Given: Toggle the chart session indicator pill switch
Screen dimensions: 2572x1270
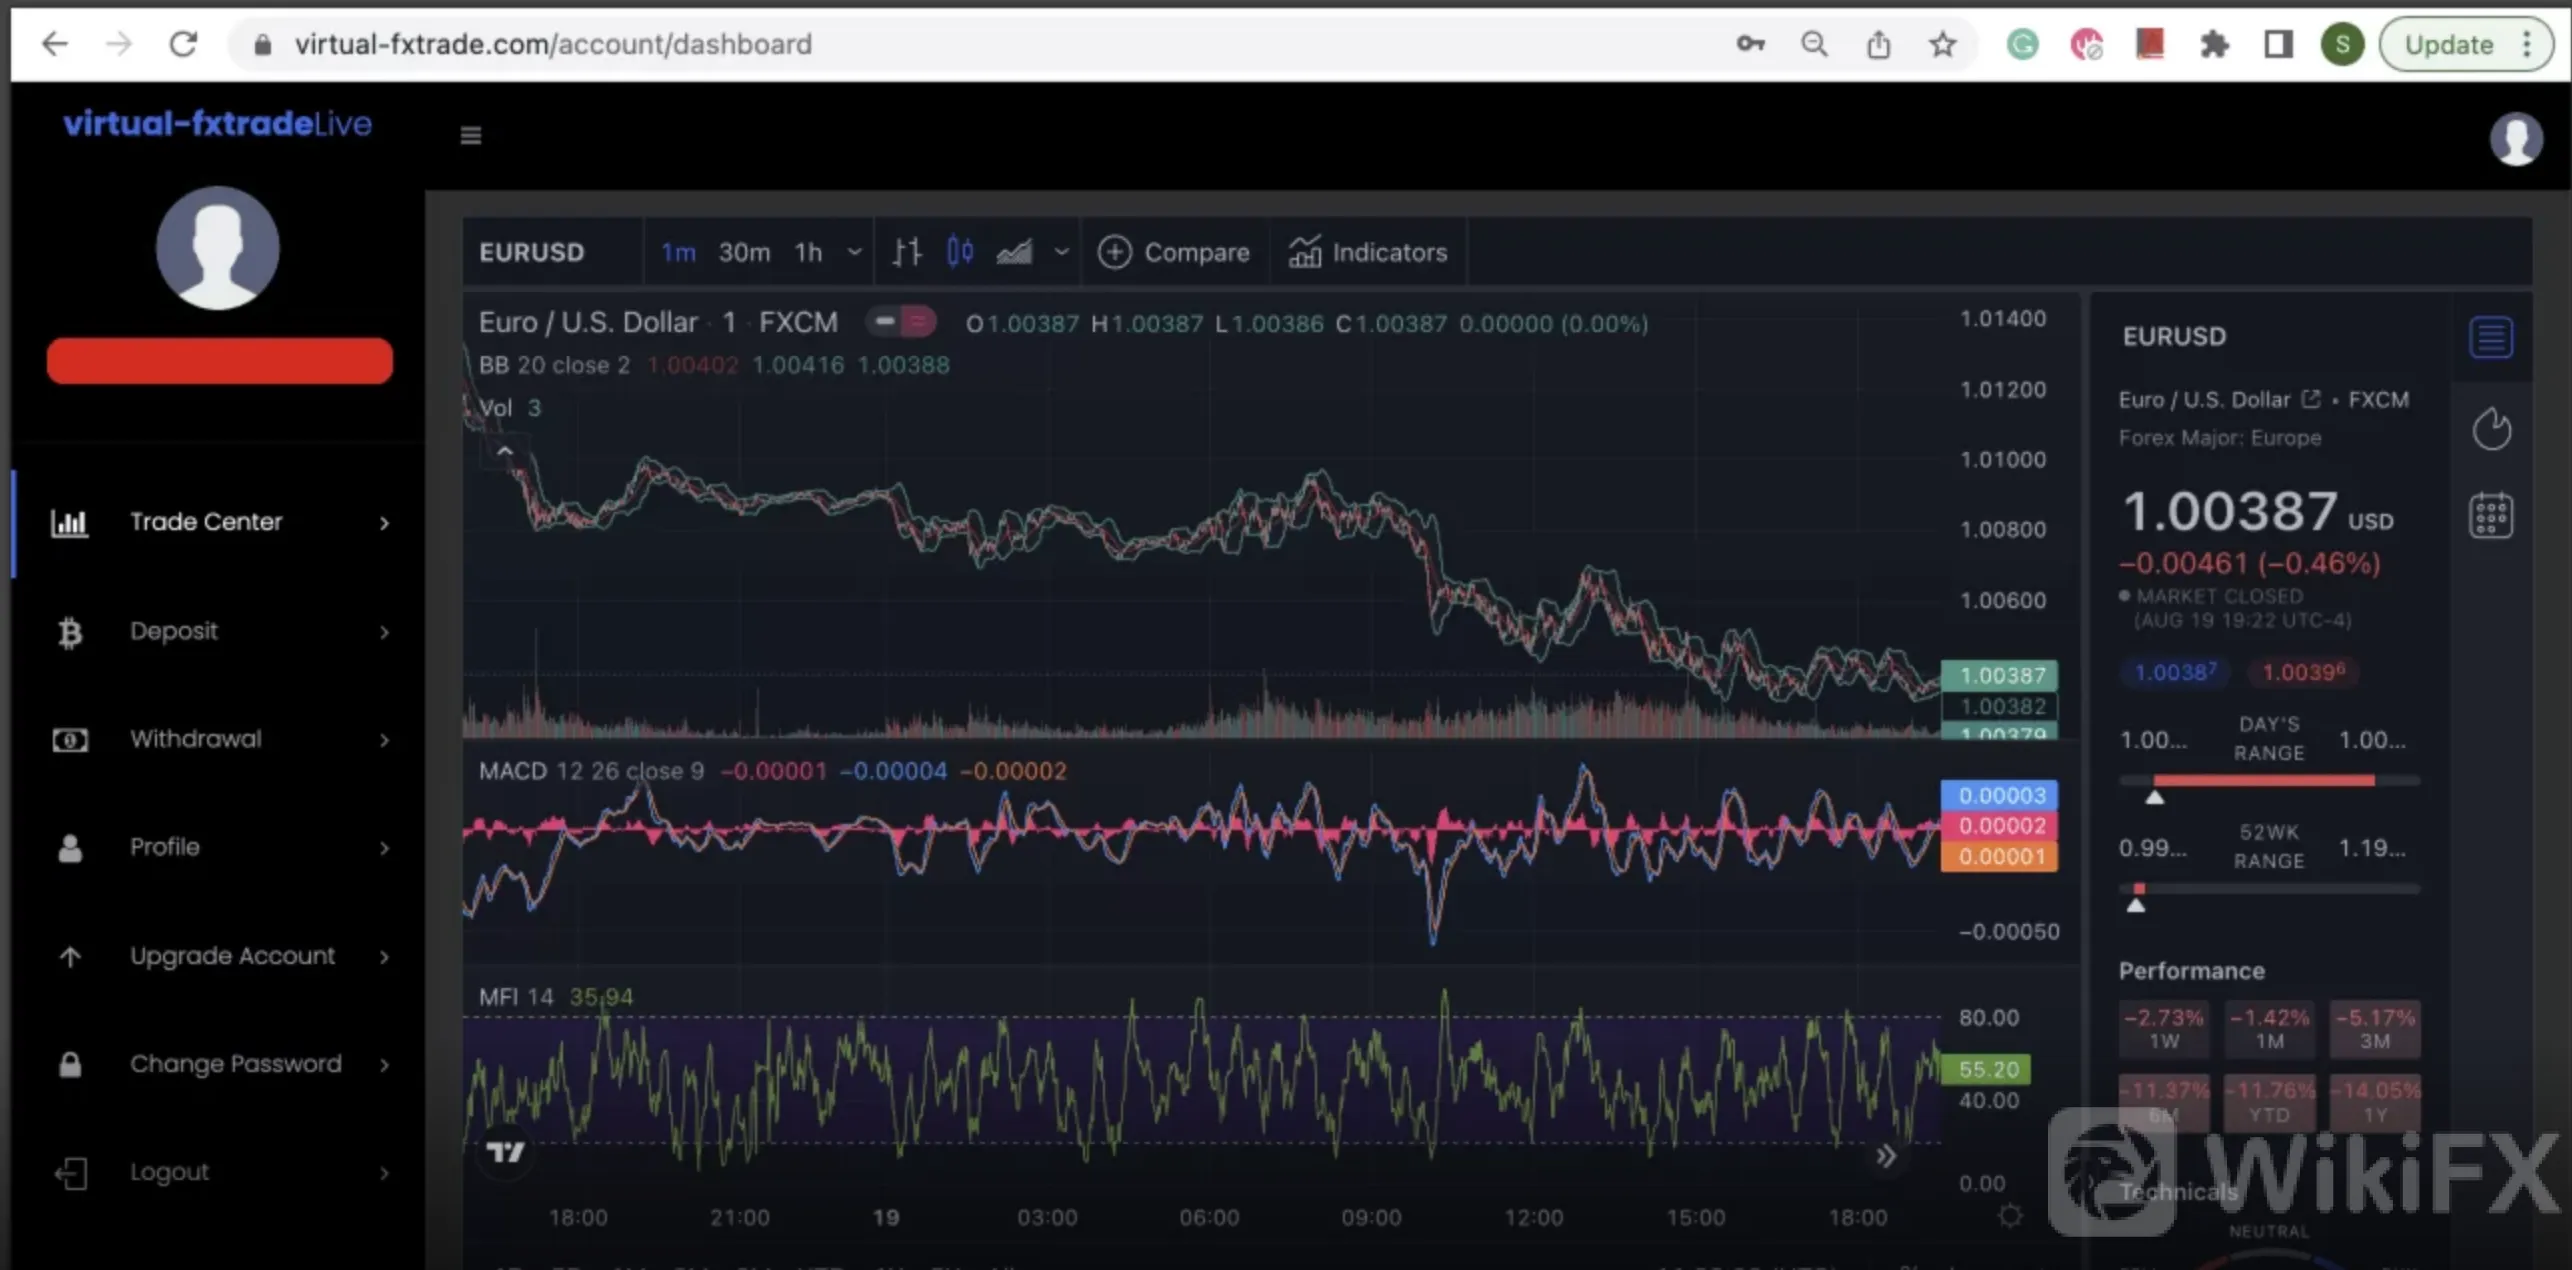Looking at the screenshot, I should pos(901,322).
